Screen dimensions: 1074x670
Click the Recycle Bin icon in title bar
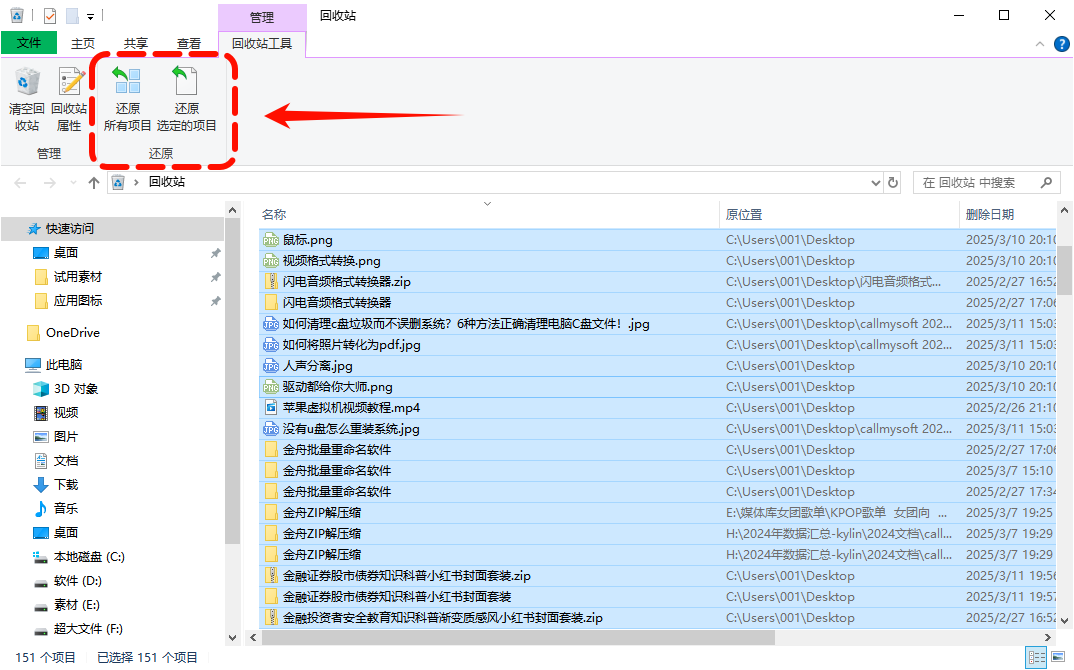click(x=17, y=15)
